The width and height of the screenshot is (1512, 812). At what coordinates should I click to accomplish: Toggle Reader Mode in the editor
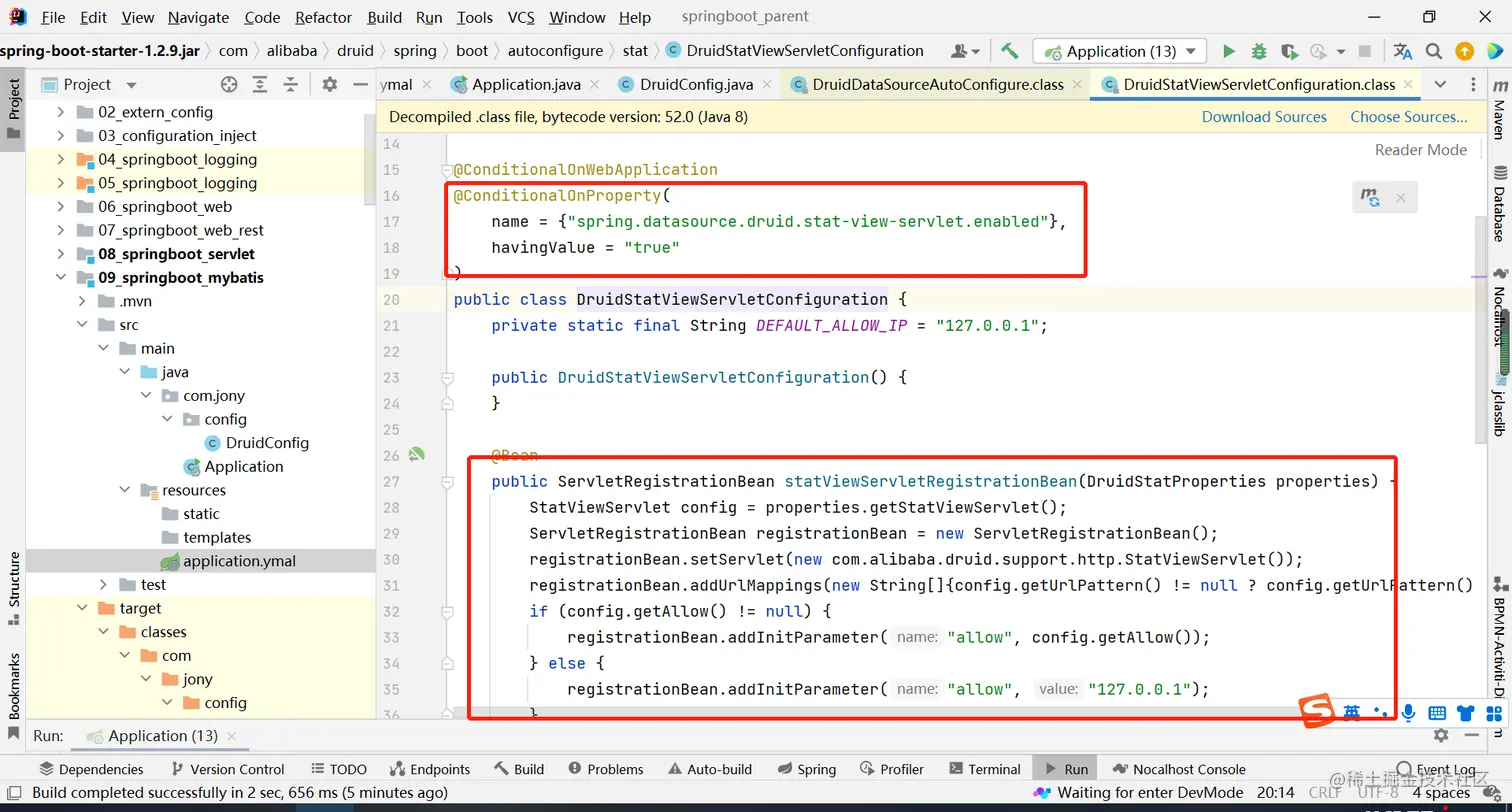pyautogui.click(x=1420, y=150)
